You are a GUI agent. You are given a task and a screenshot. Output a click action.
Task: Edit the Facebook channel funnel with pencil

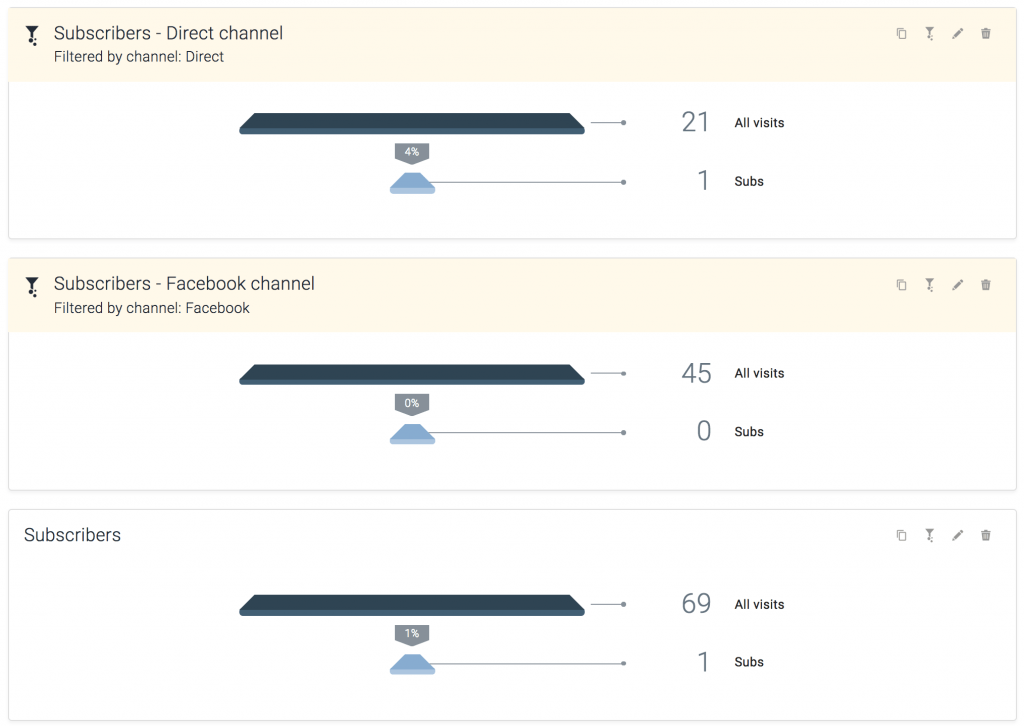(x=957, y=285)
